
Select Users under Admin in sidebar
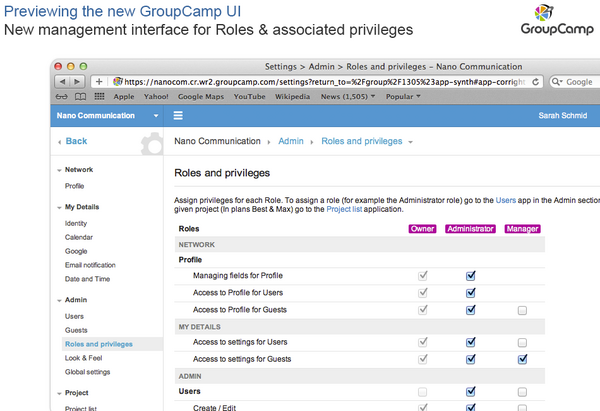[x=74, y=316]
